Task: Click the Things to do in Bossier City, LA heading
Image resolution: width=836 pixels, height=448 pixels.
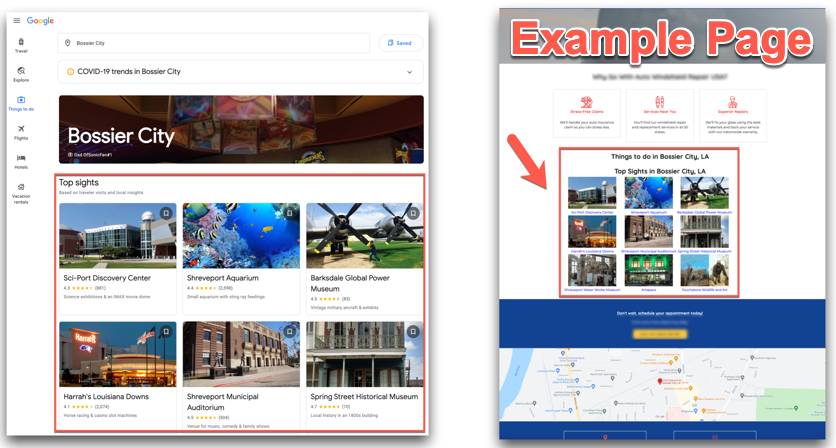Action: click(x=660, y=157)
